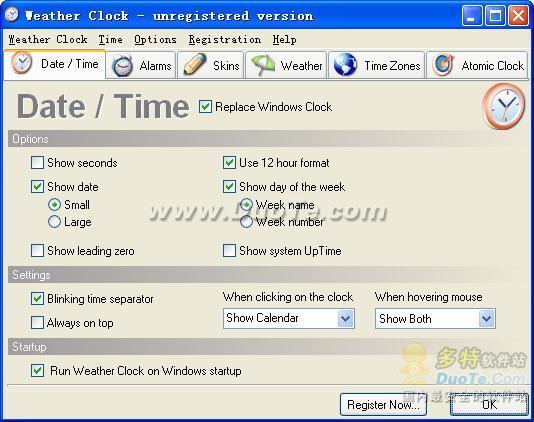Close the Weather Clock window

(518, 15)
